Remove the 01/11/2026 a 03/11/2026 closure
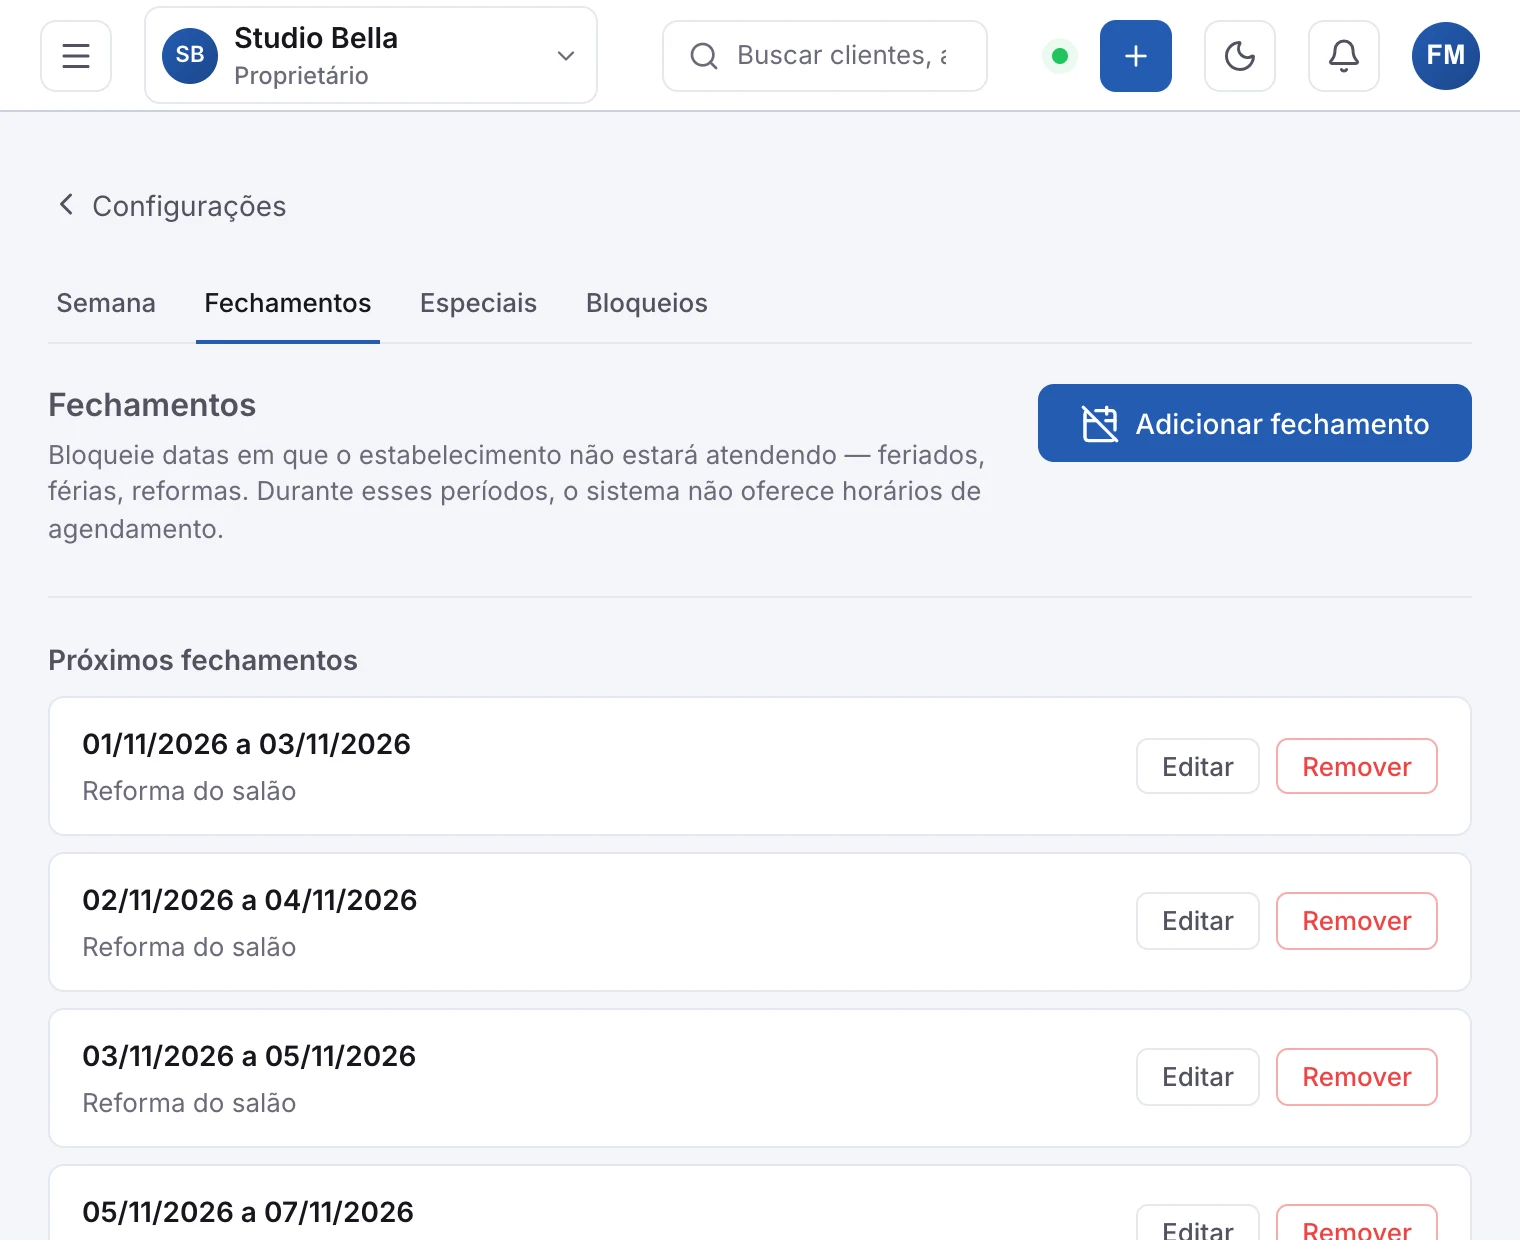 click(1357, 766)
